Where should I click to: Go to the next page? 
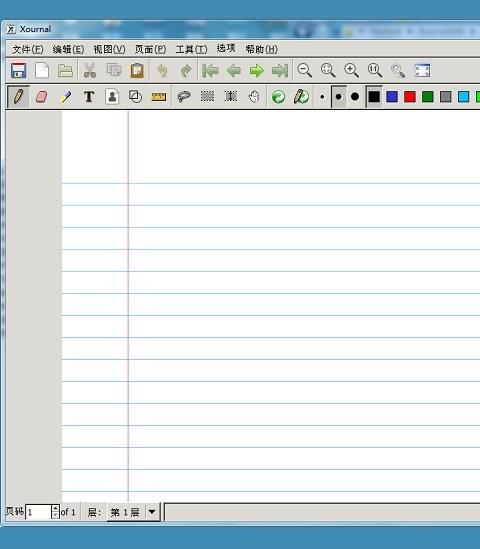coord(257,70)
